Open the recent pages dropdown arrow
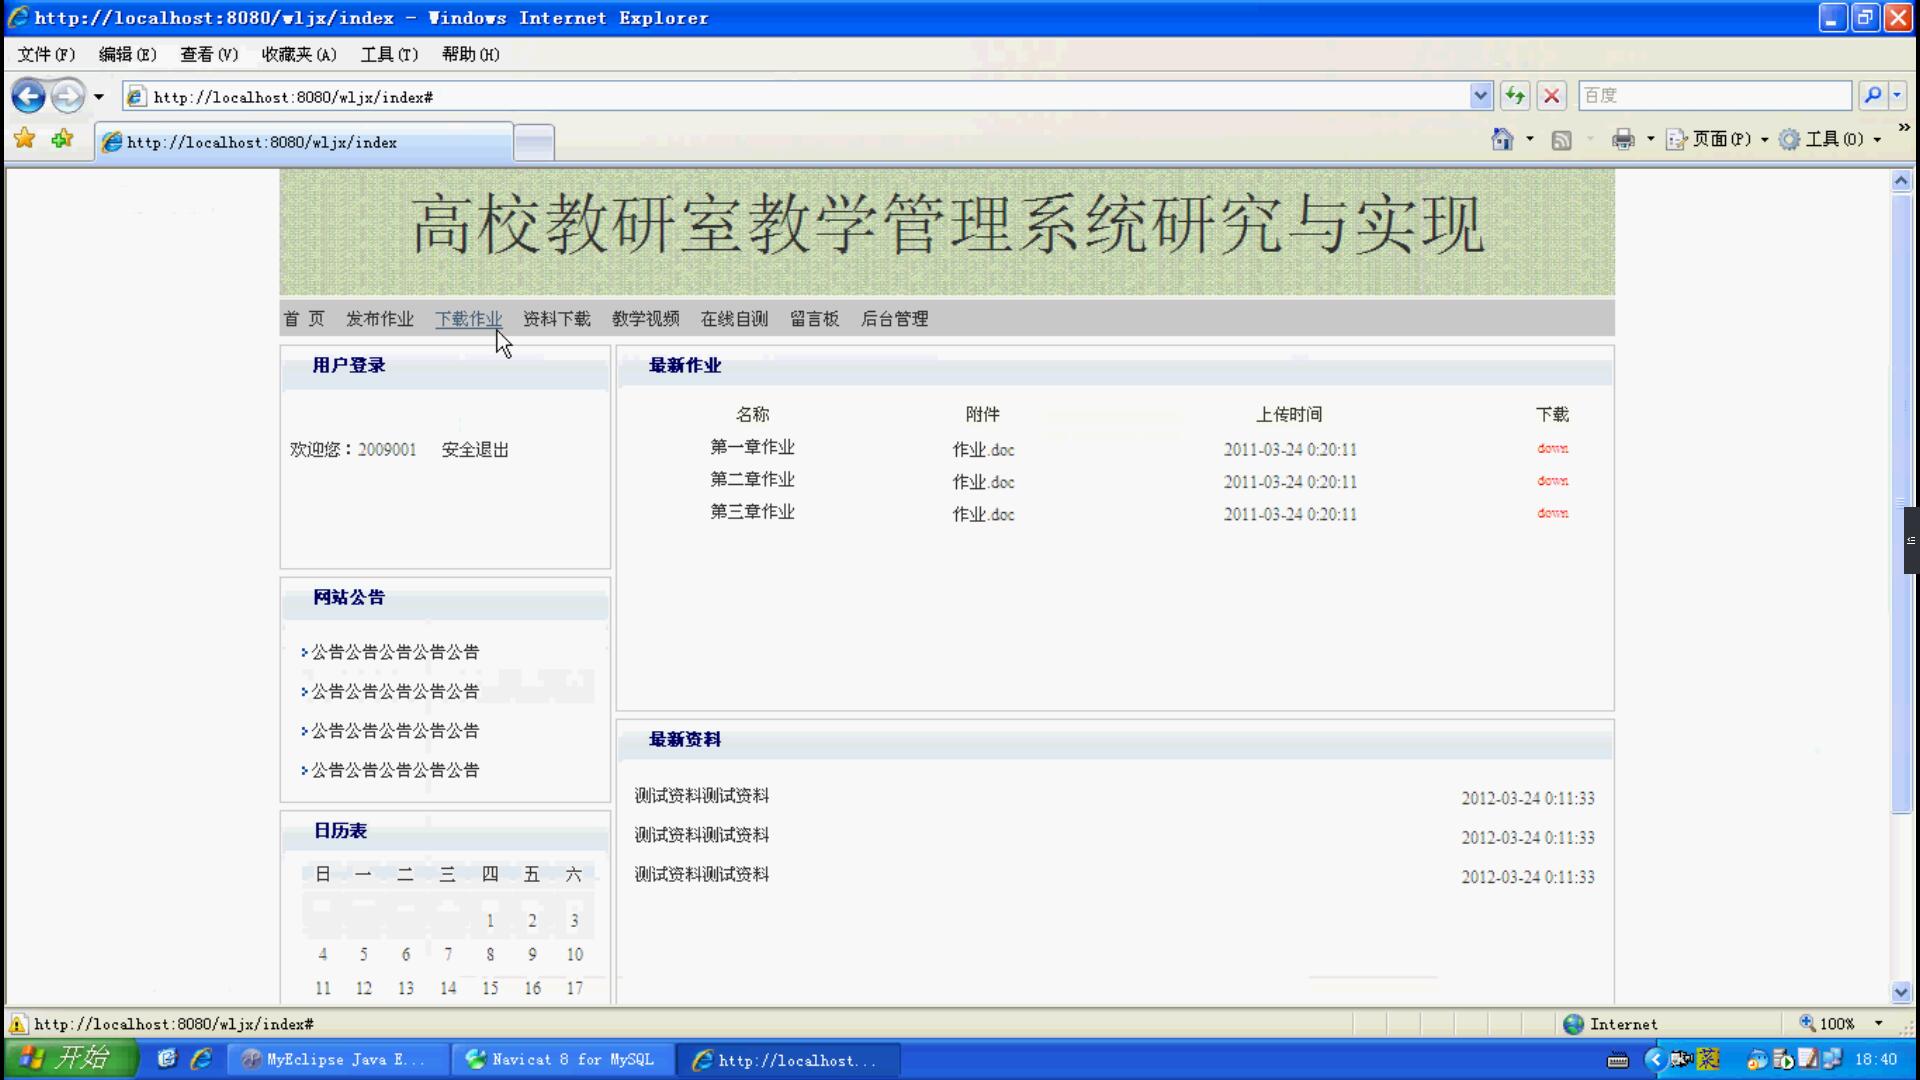The width and height of the screenshot is (1920, 1080). (98, 97)
